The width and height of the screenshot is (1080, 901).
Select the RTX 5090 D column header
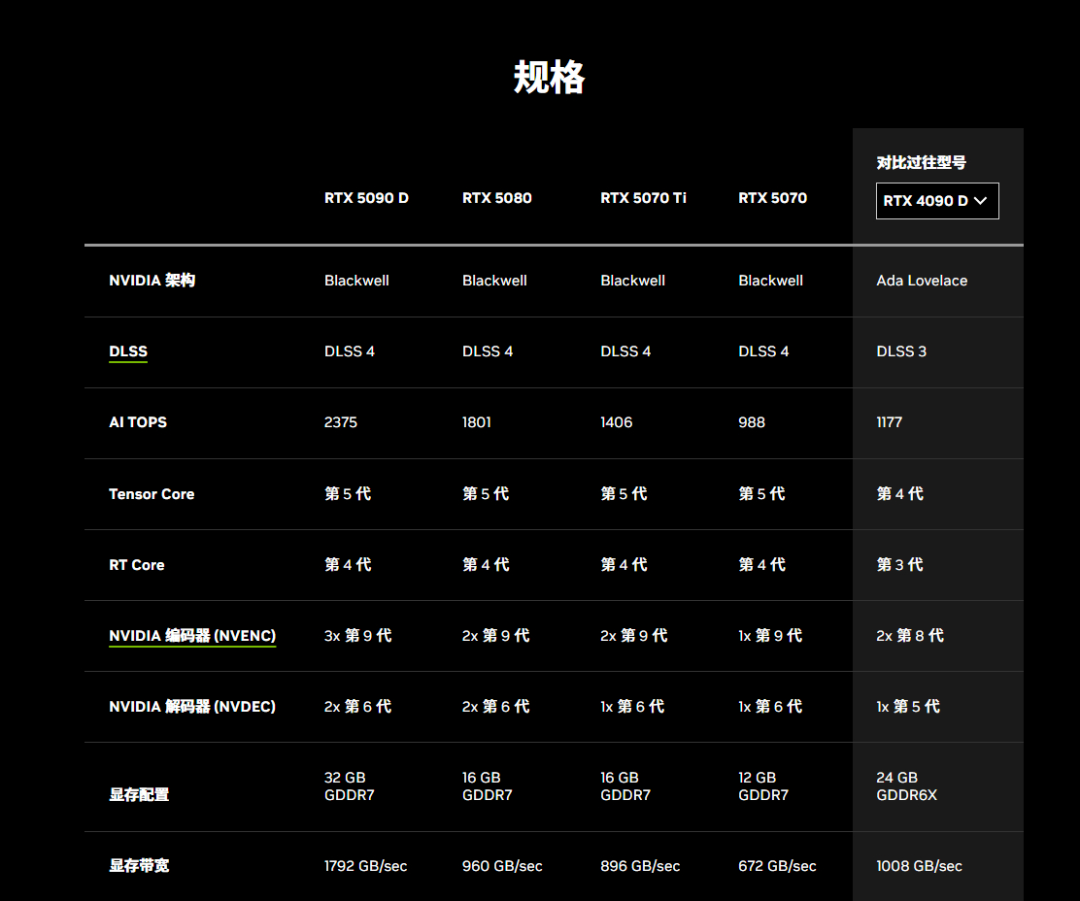tap(366, 198)
